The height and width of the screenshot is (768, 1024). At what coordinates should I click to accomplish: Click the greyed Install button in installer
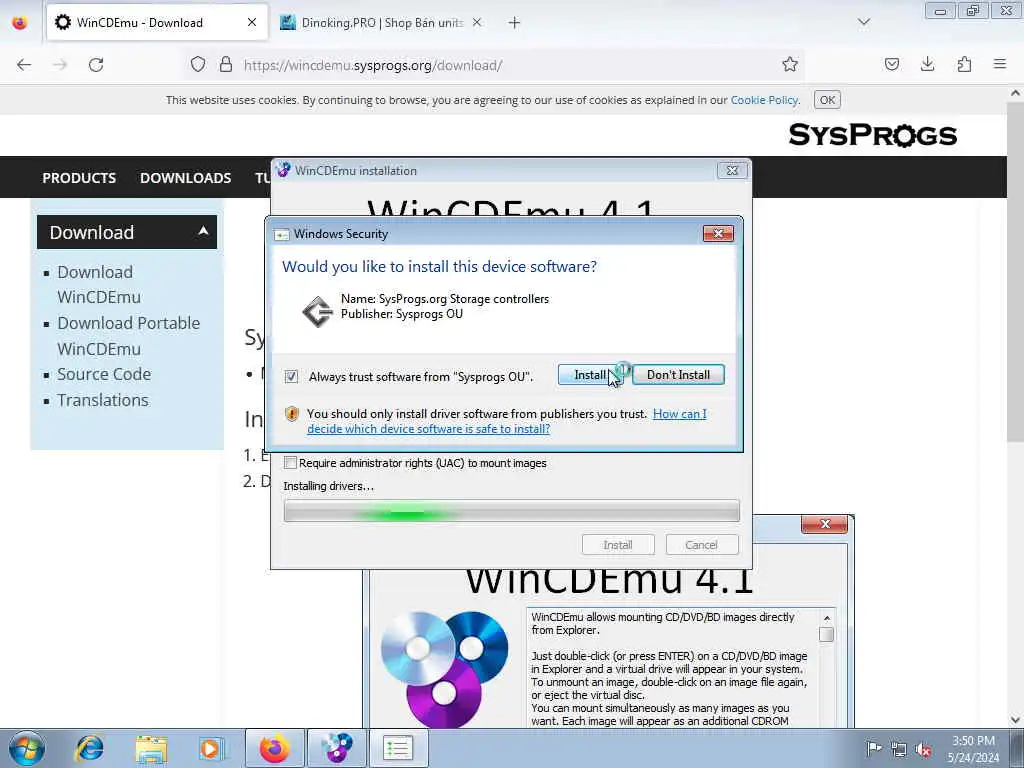click(618, 545)
